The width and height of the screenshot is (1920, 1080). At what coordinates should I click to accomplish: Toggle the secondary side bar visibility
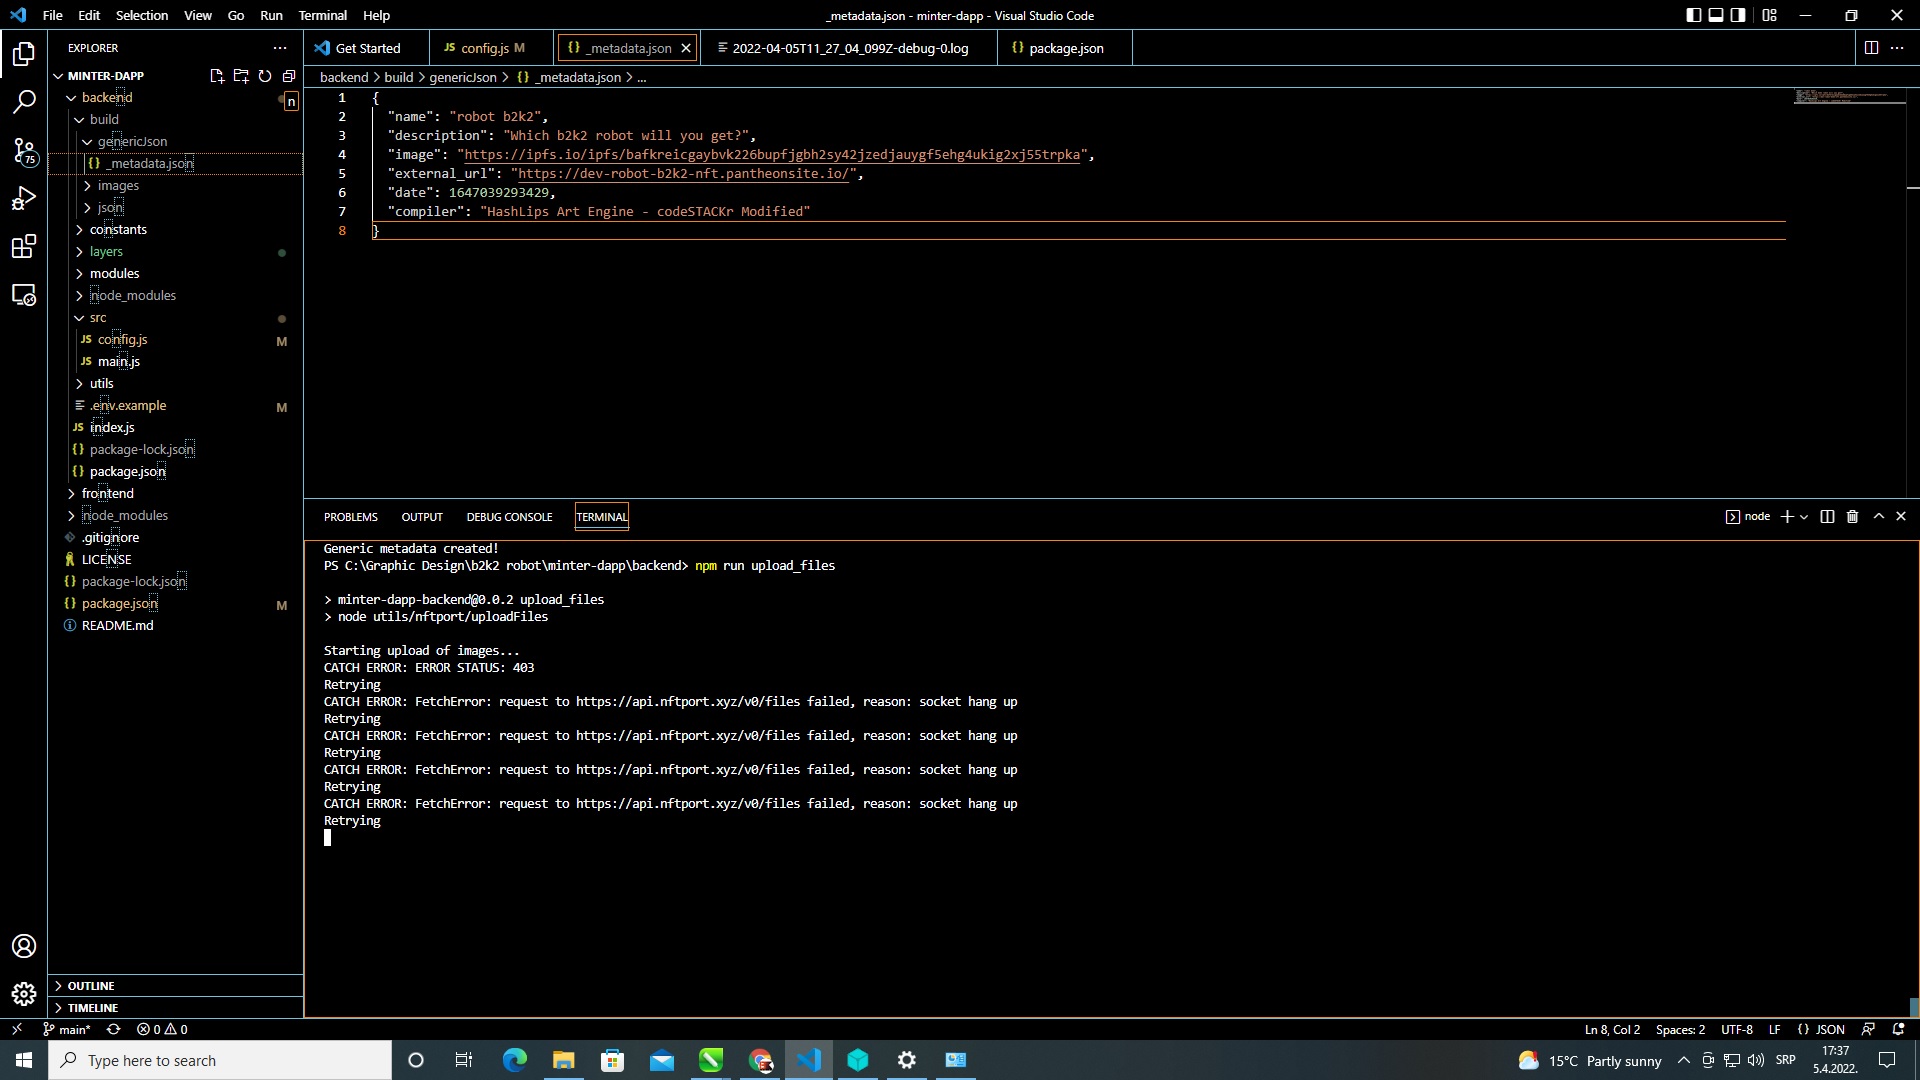coord(1738,15)
